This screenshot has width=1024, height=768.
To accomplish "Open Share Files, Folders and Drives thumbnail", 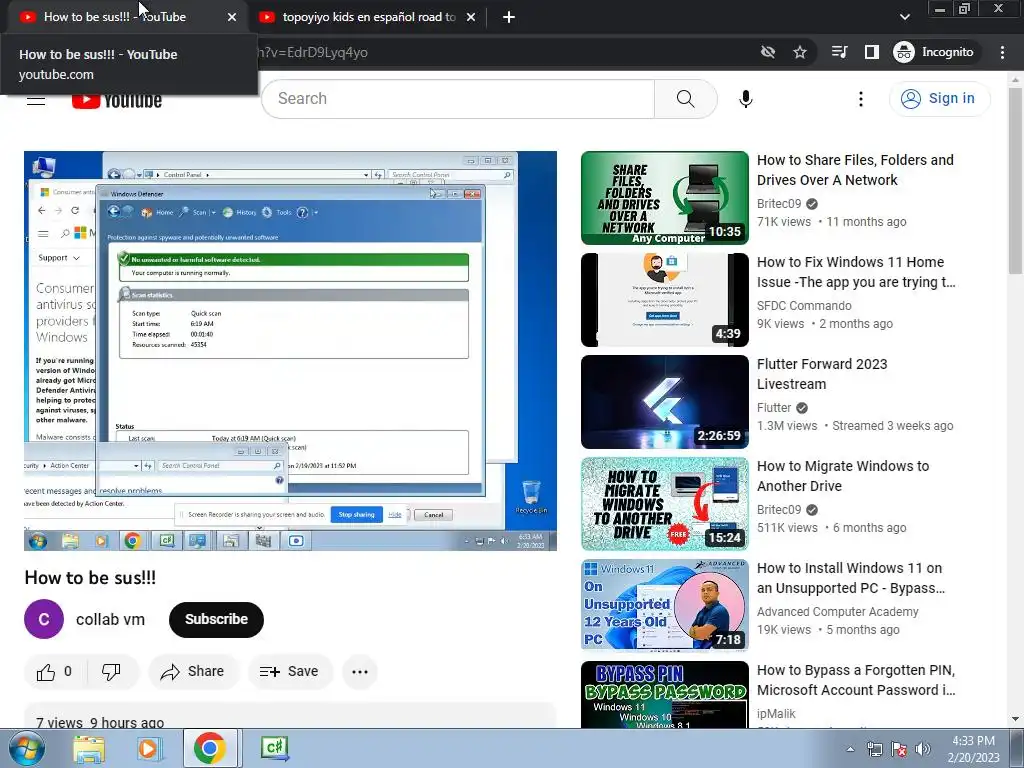I will pyautogui.click(x=665, y=198).
